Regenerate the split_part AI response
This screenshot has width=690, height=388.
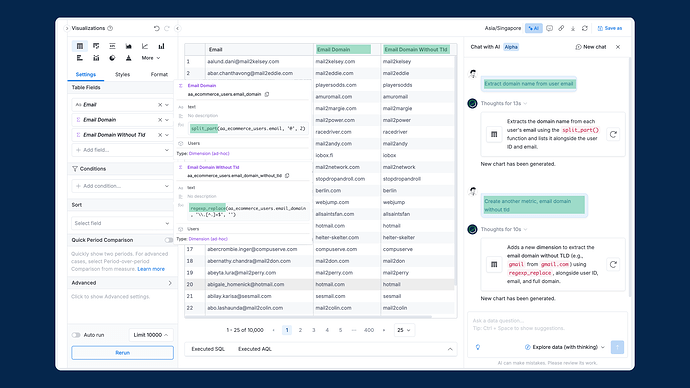[x=613, y=134]
